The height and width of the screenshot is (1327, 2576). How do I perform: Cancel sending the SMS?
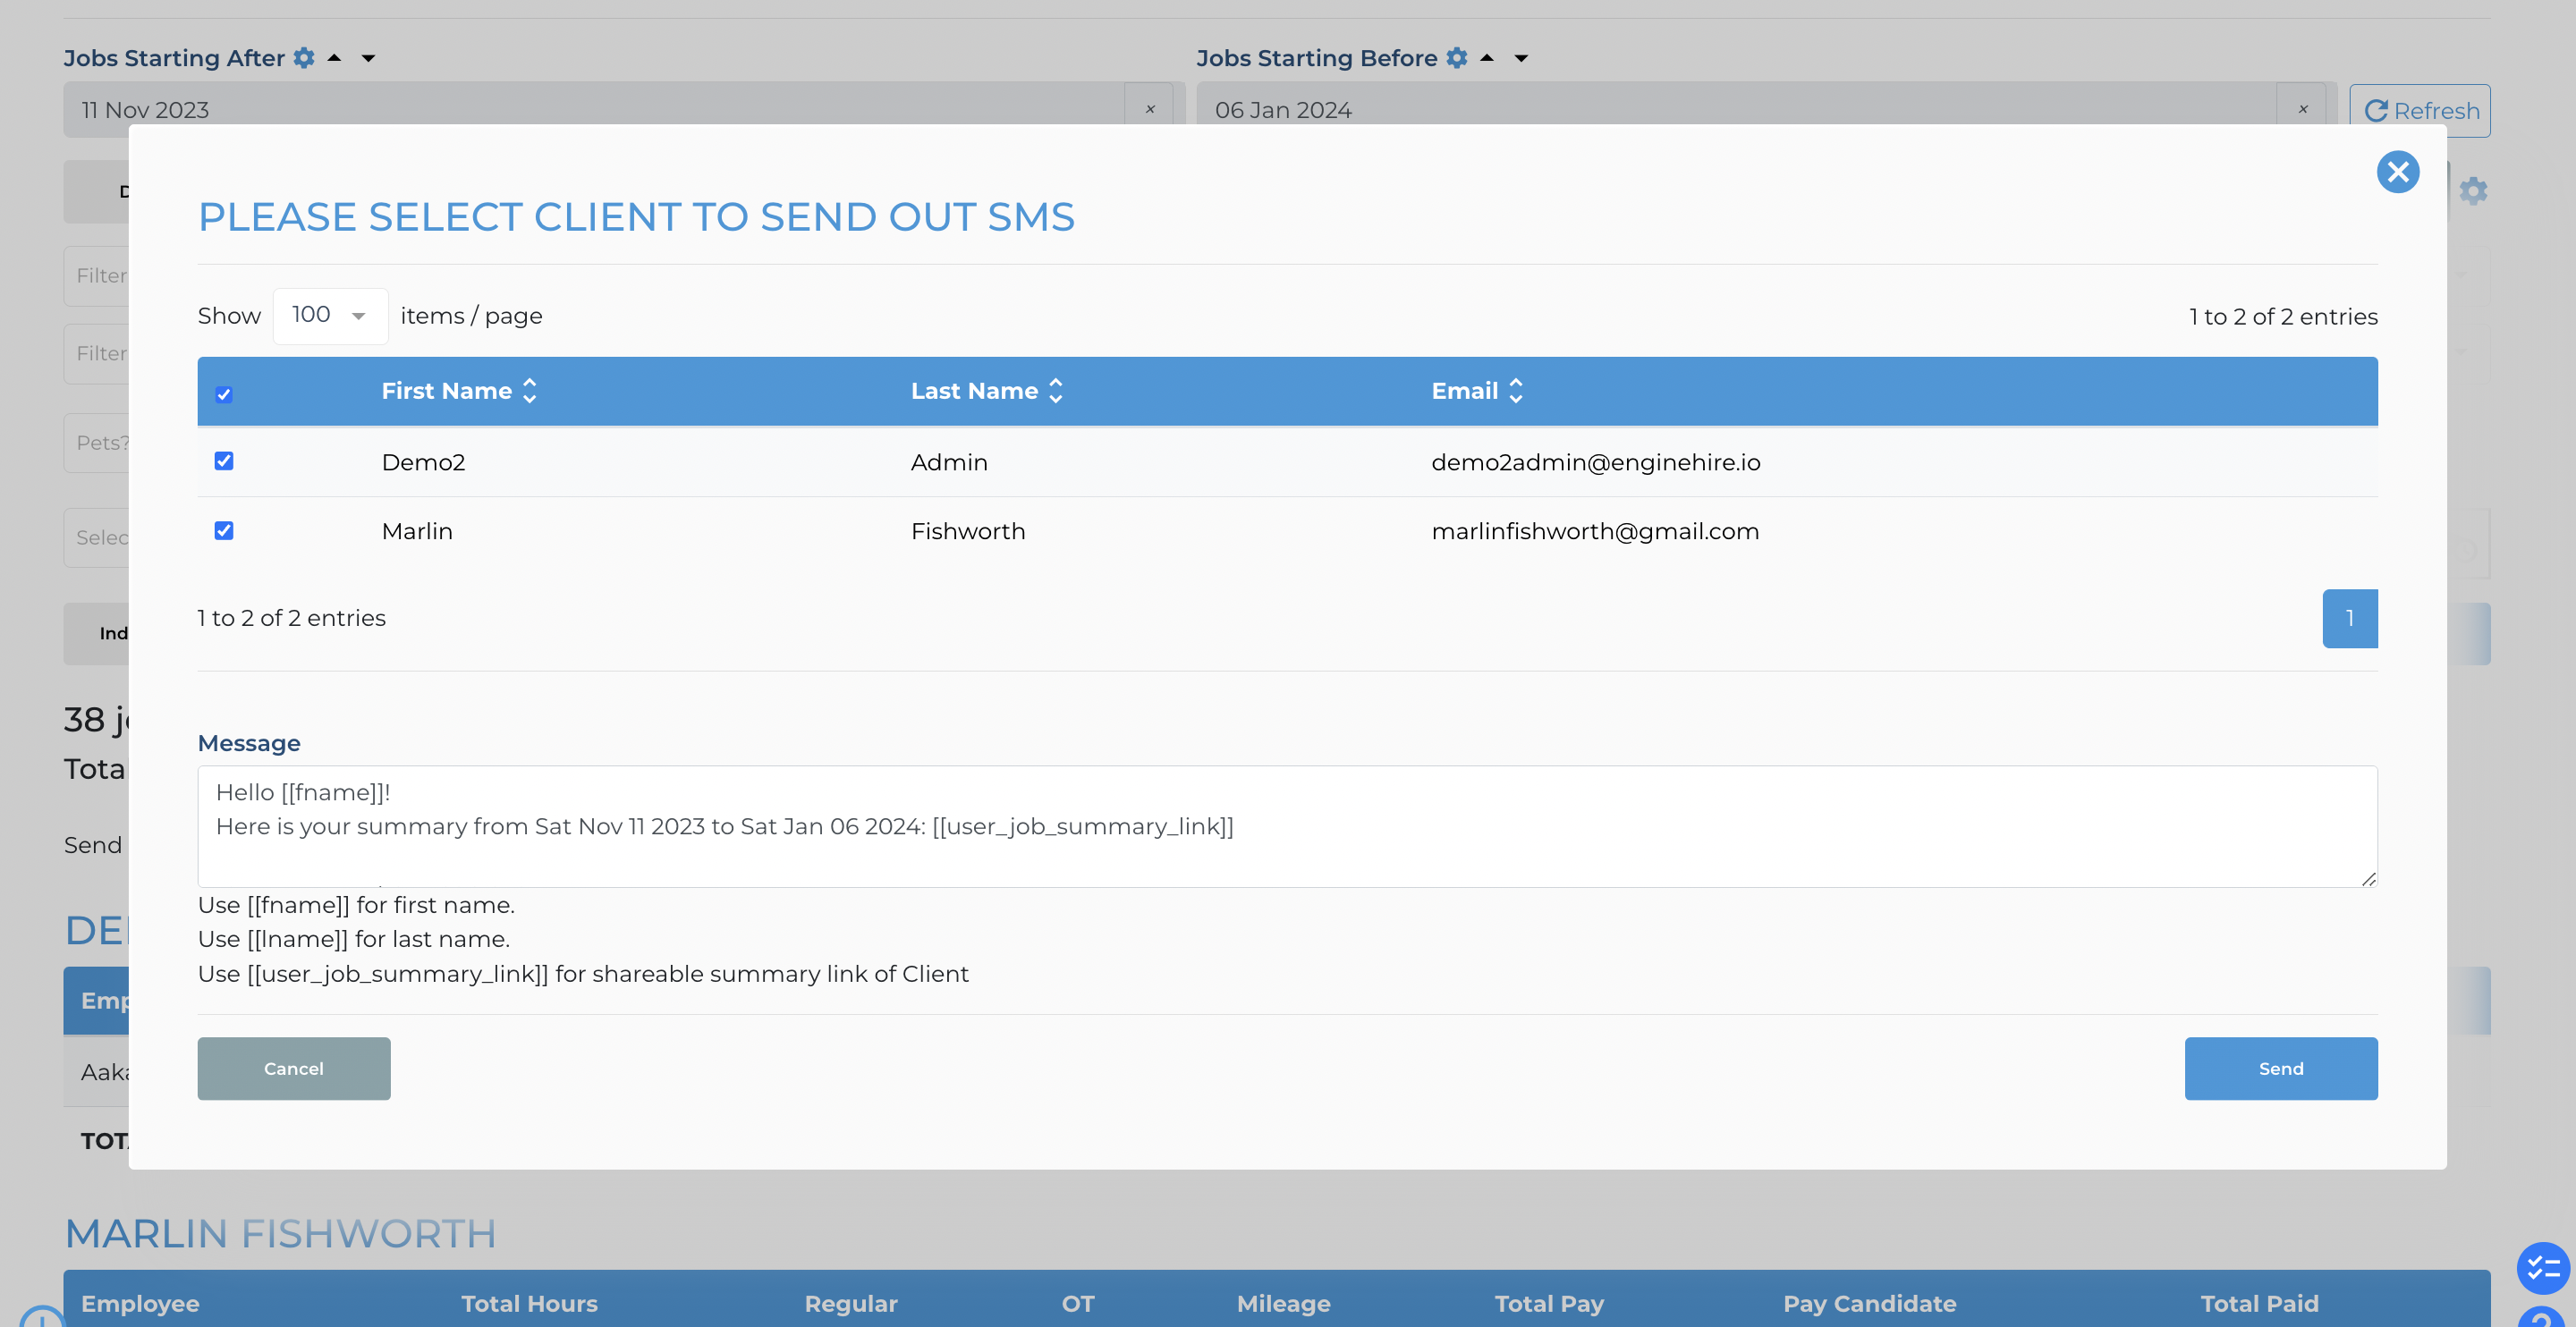pyautogui.click(x=294, y=1068)
